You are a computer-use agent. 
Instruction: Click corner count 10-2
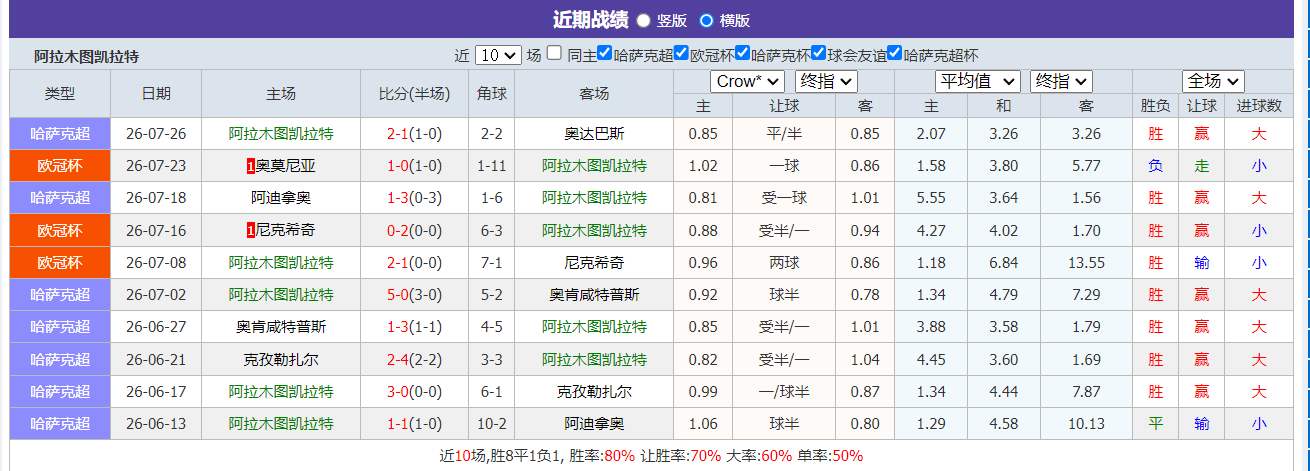[491, 424]
